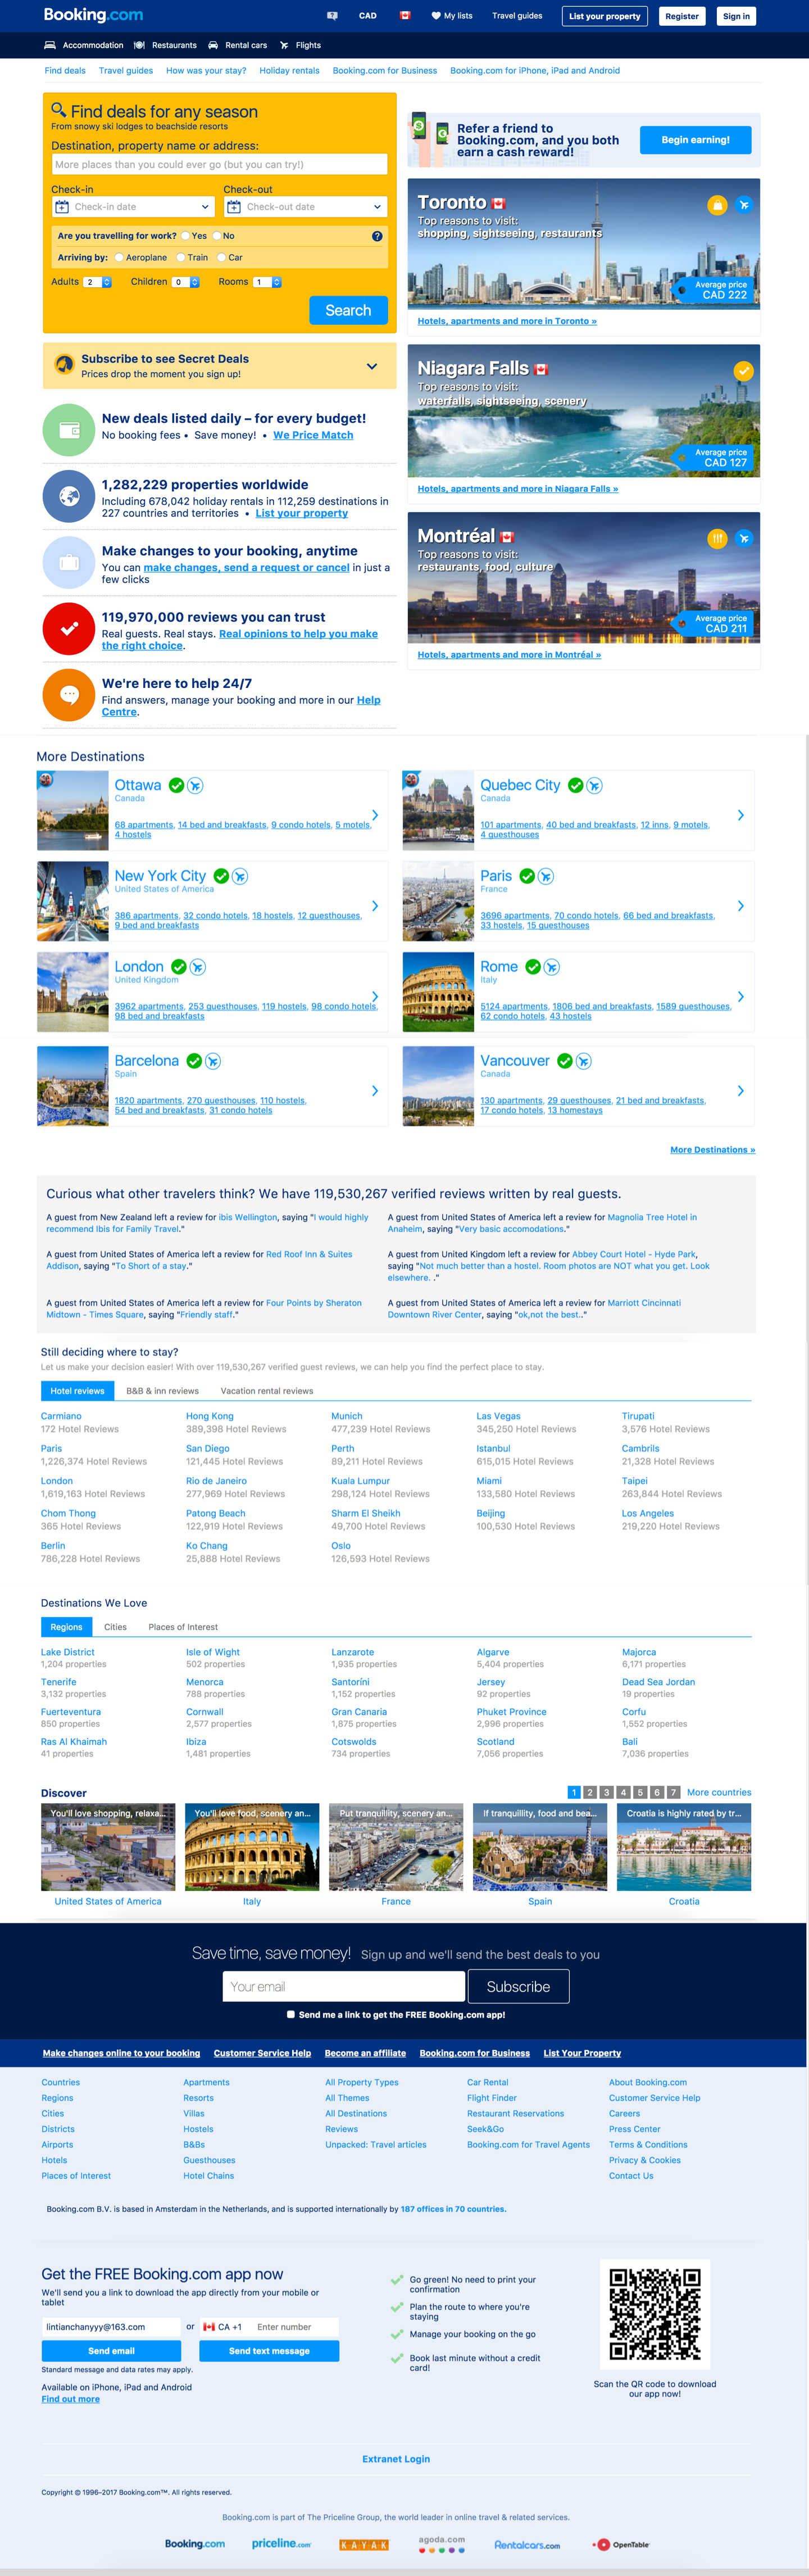Click Montréal restaurant fork icon
The width and height of the screenshot is (809, 2576).
717,539
